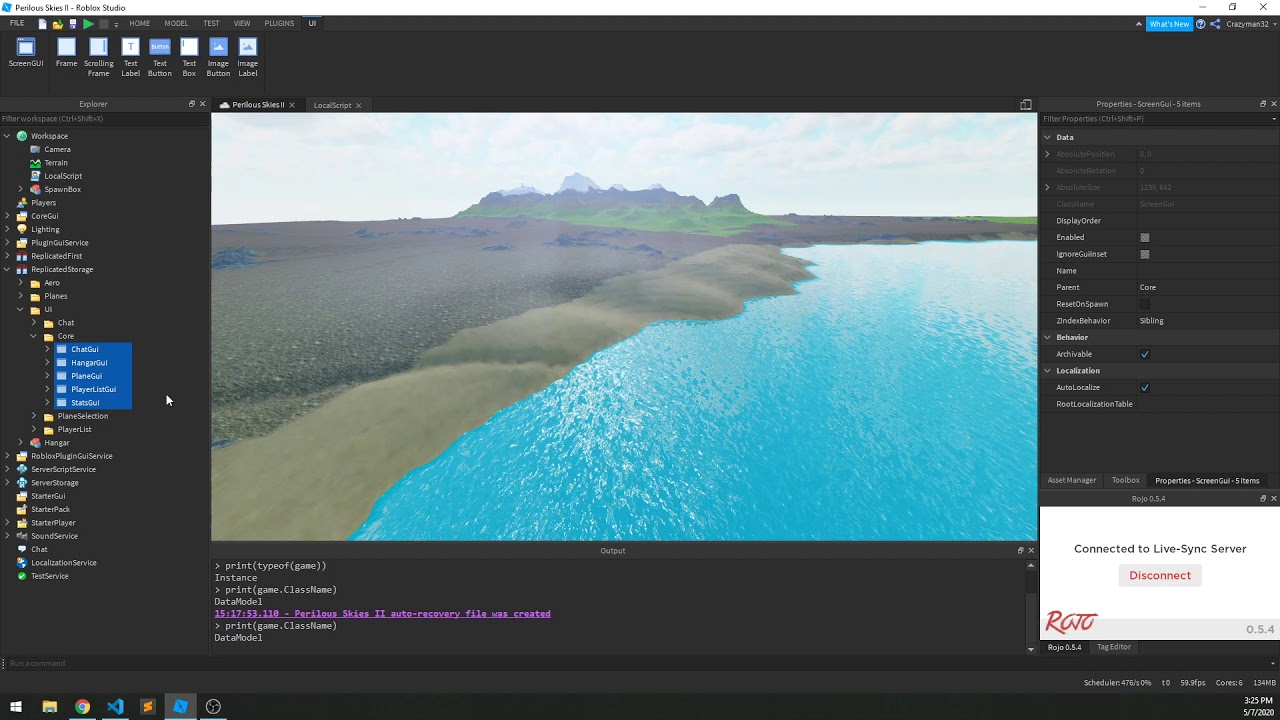Insert a Scrolling Frame
The height and width of the screenshot is (720, 1280).
coord(98,57)
